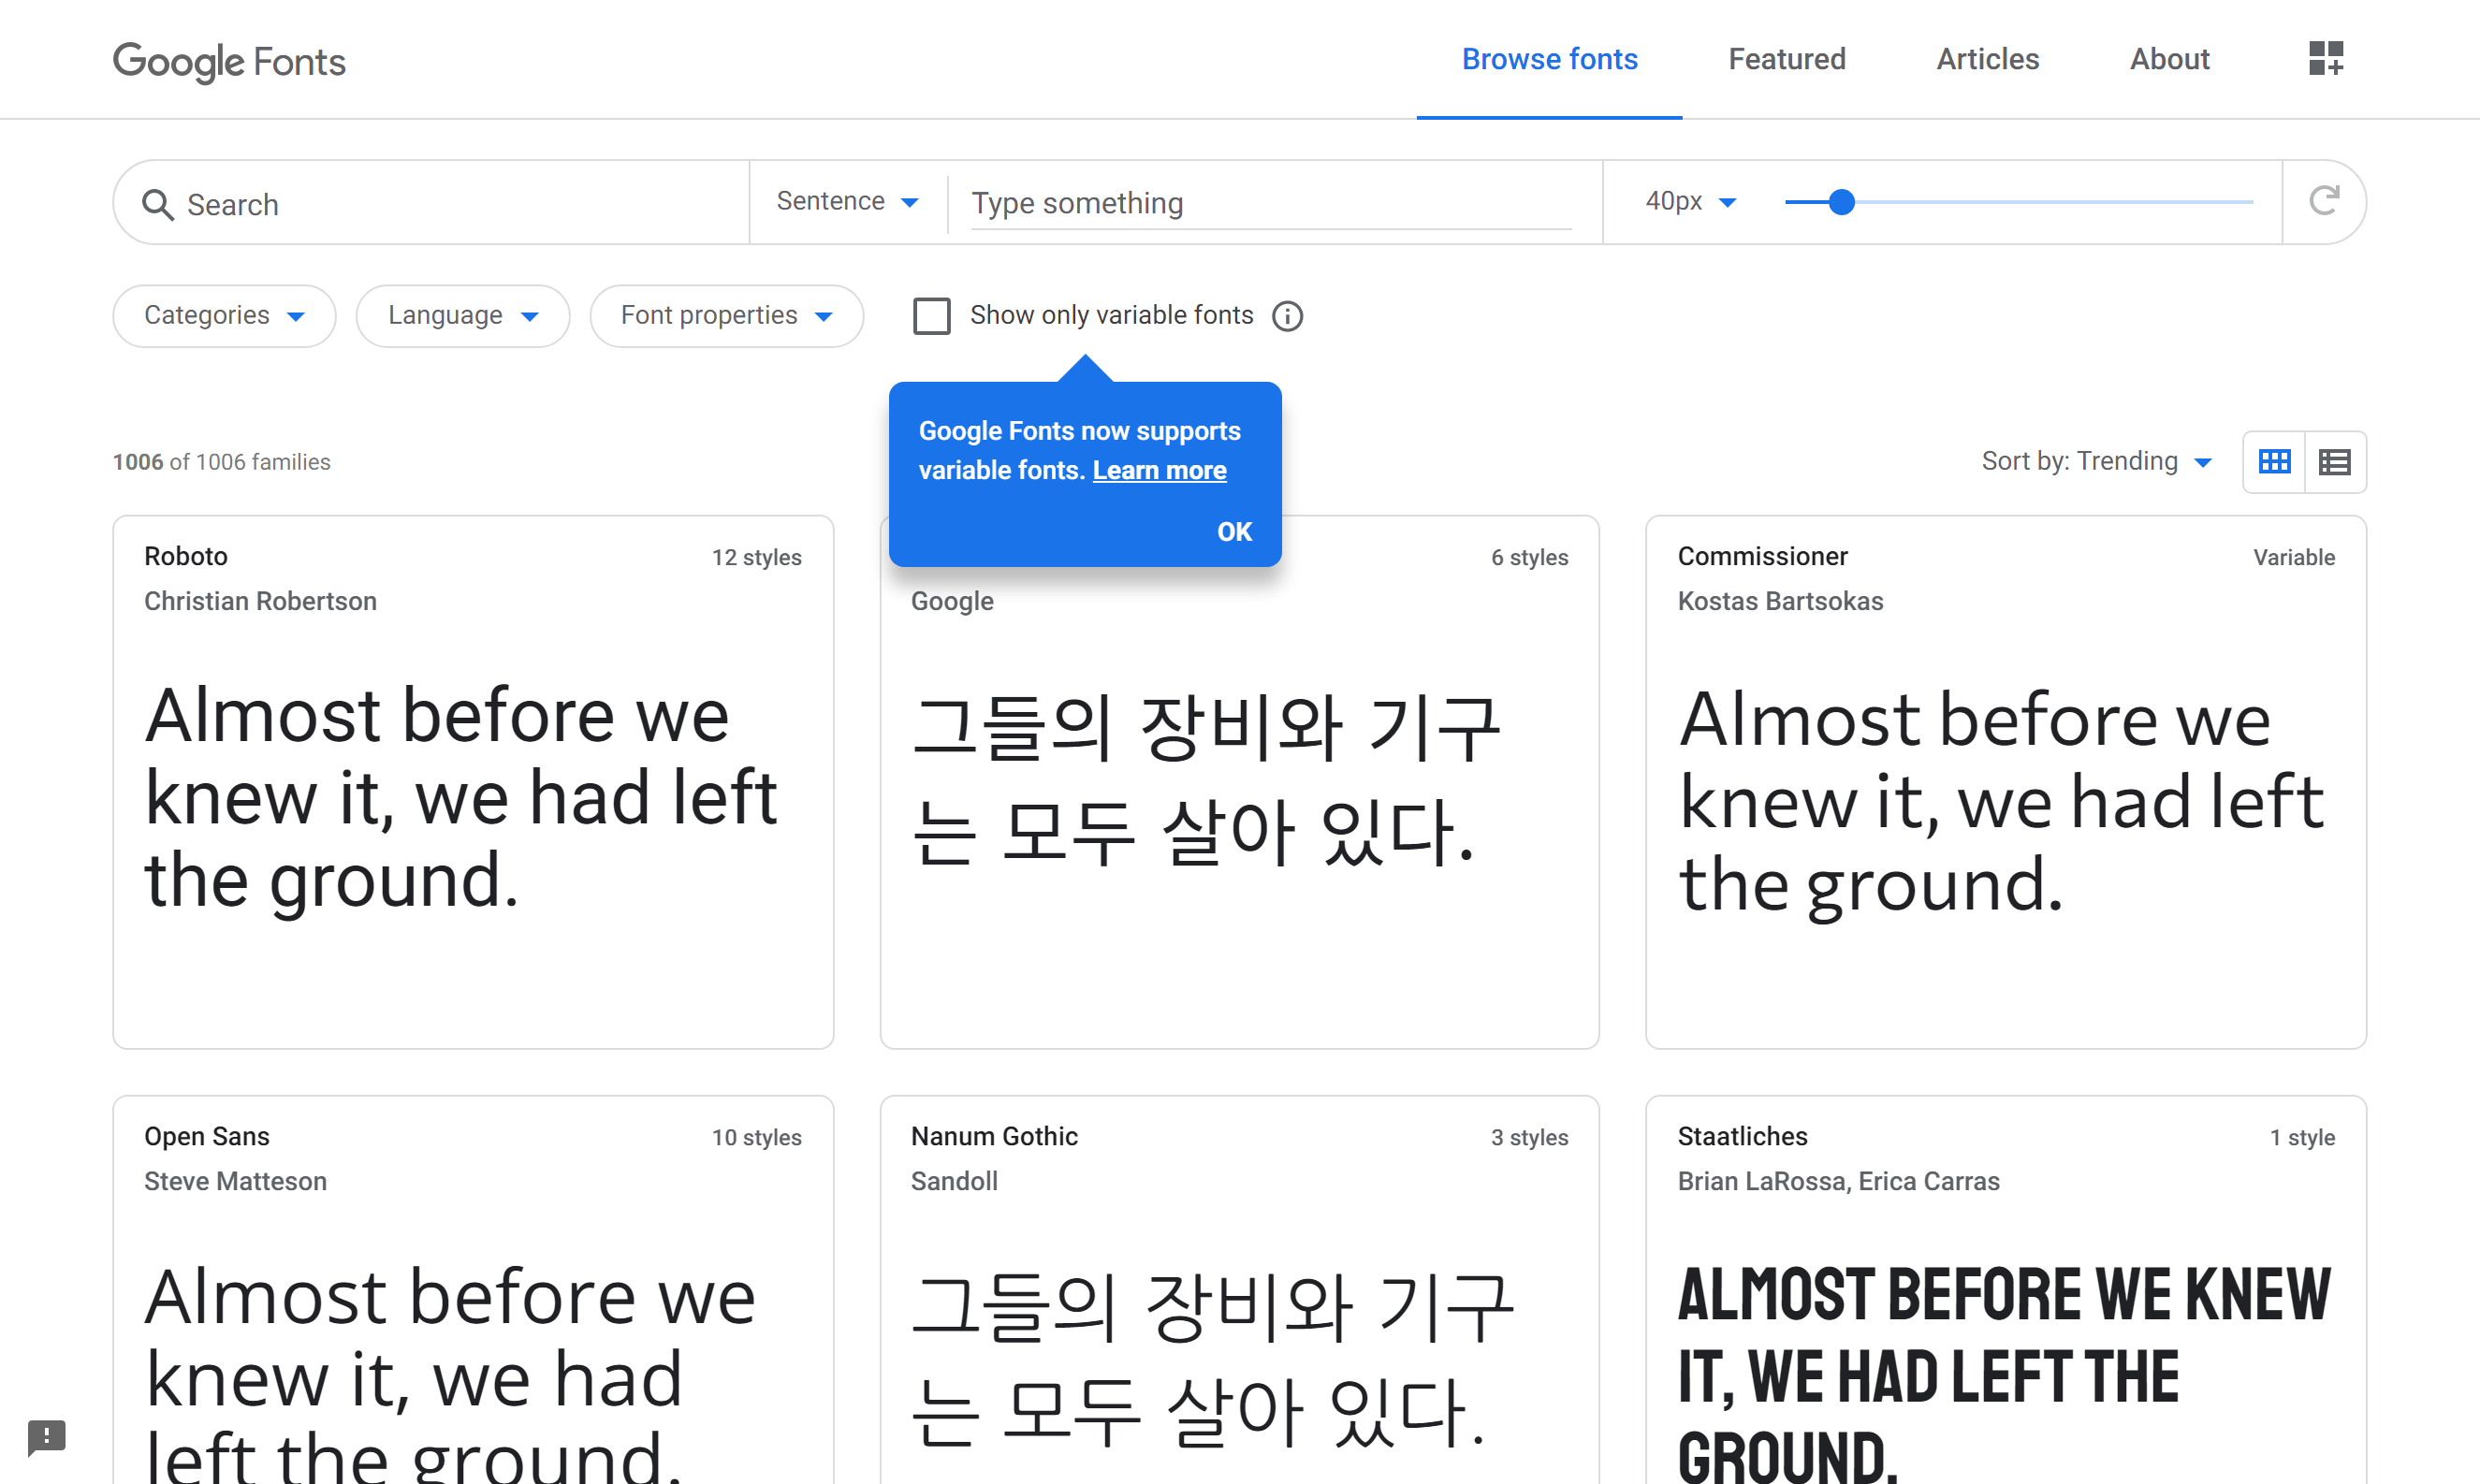
Task: Click designer name Kostas Bartsokas
Action: click(1780, 601)
